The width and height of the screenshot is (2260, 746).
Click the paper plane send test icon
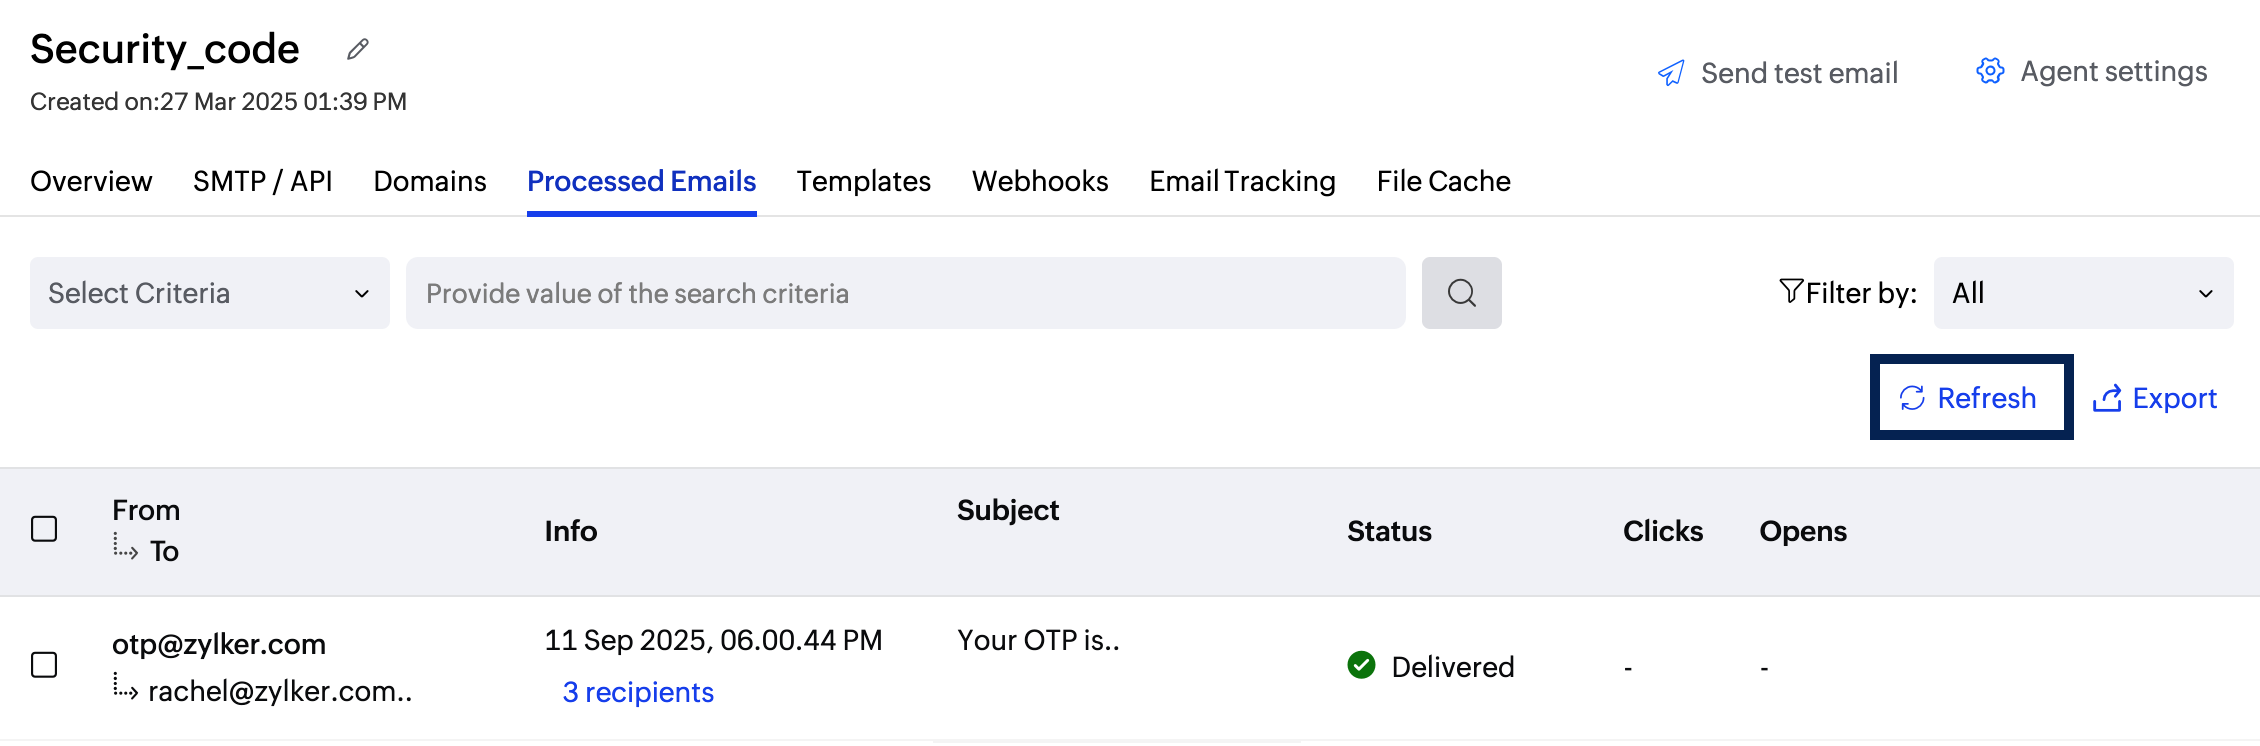1671,73
